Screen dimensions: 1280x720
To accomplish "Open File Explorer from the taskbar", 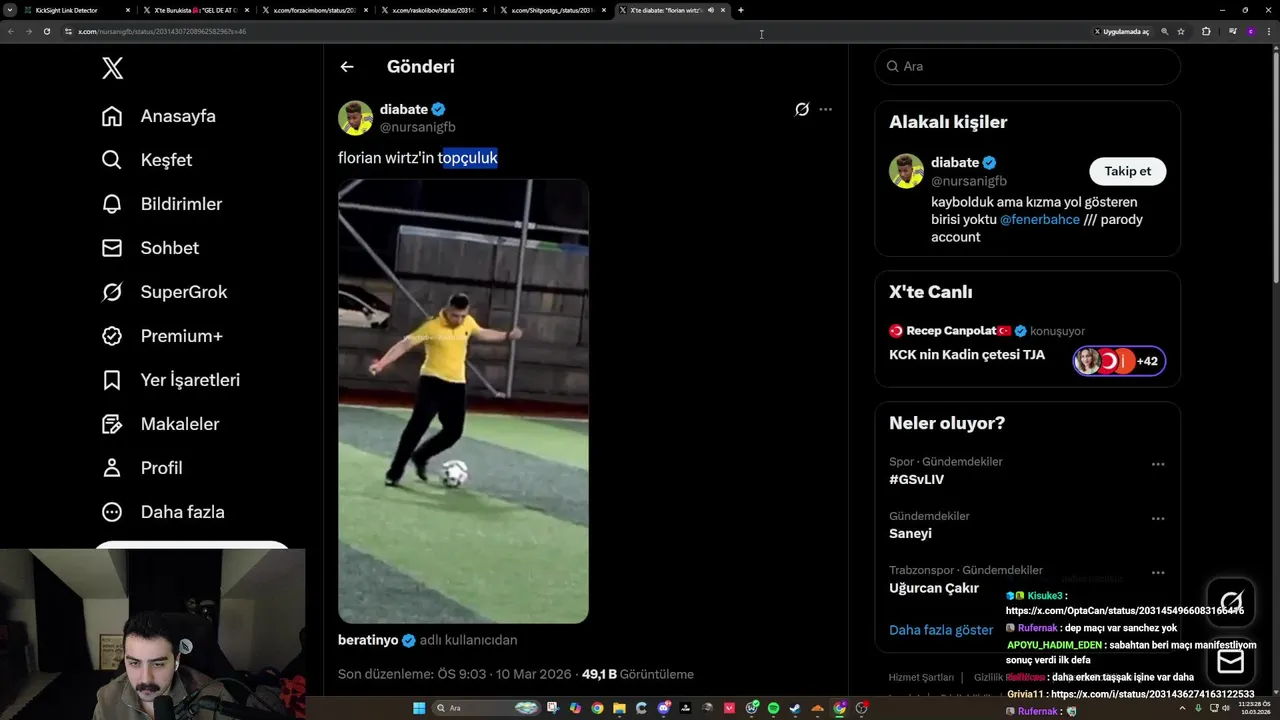I will click(x=619, y=708).
